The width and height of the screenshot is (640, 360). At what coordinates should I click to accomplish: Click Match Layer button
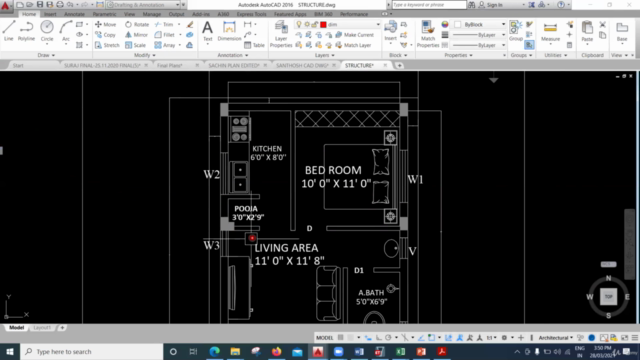click(x=353, y=45)
